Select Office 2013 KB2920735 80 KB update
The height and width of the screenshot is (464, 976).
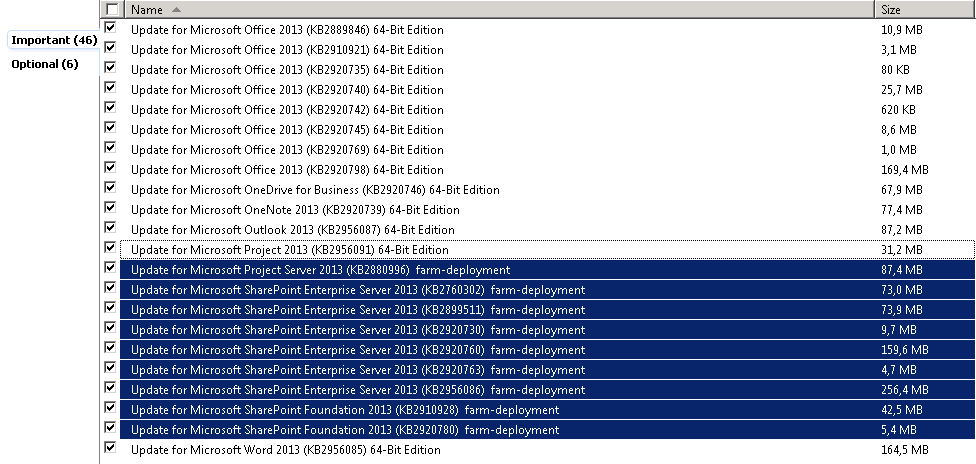point(287,70)
